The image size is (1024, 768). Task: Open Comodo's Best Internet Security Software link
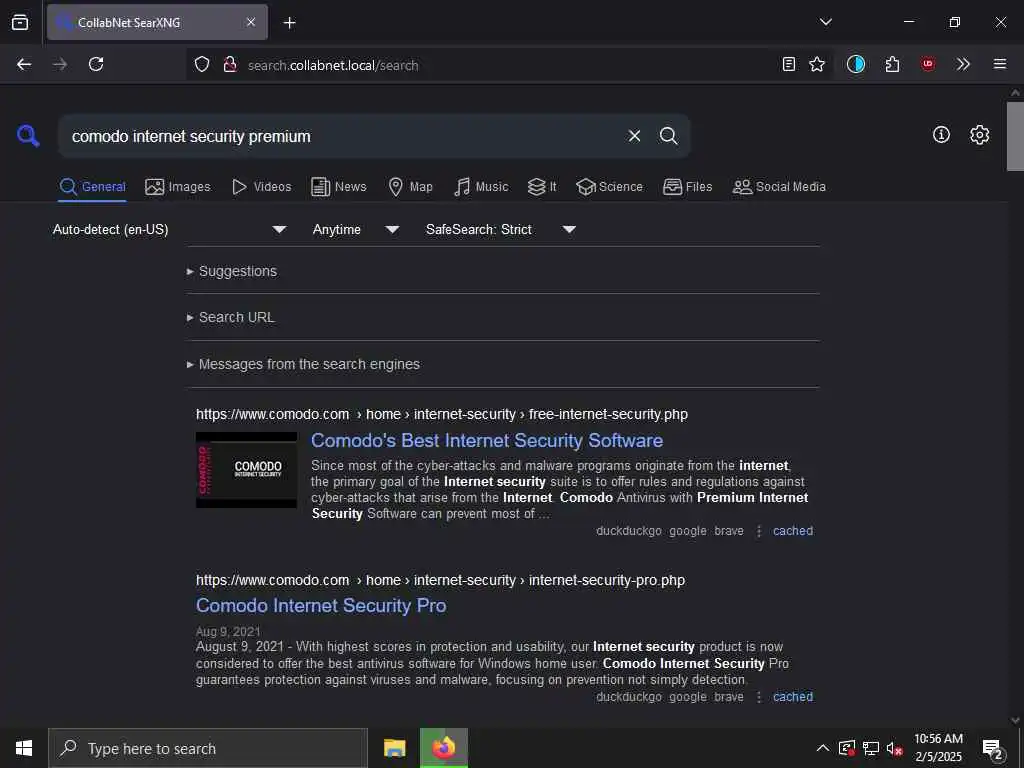pos(487,441)
